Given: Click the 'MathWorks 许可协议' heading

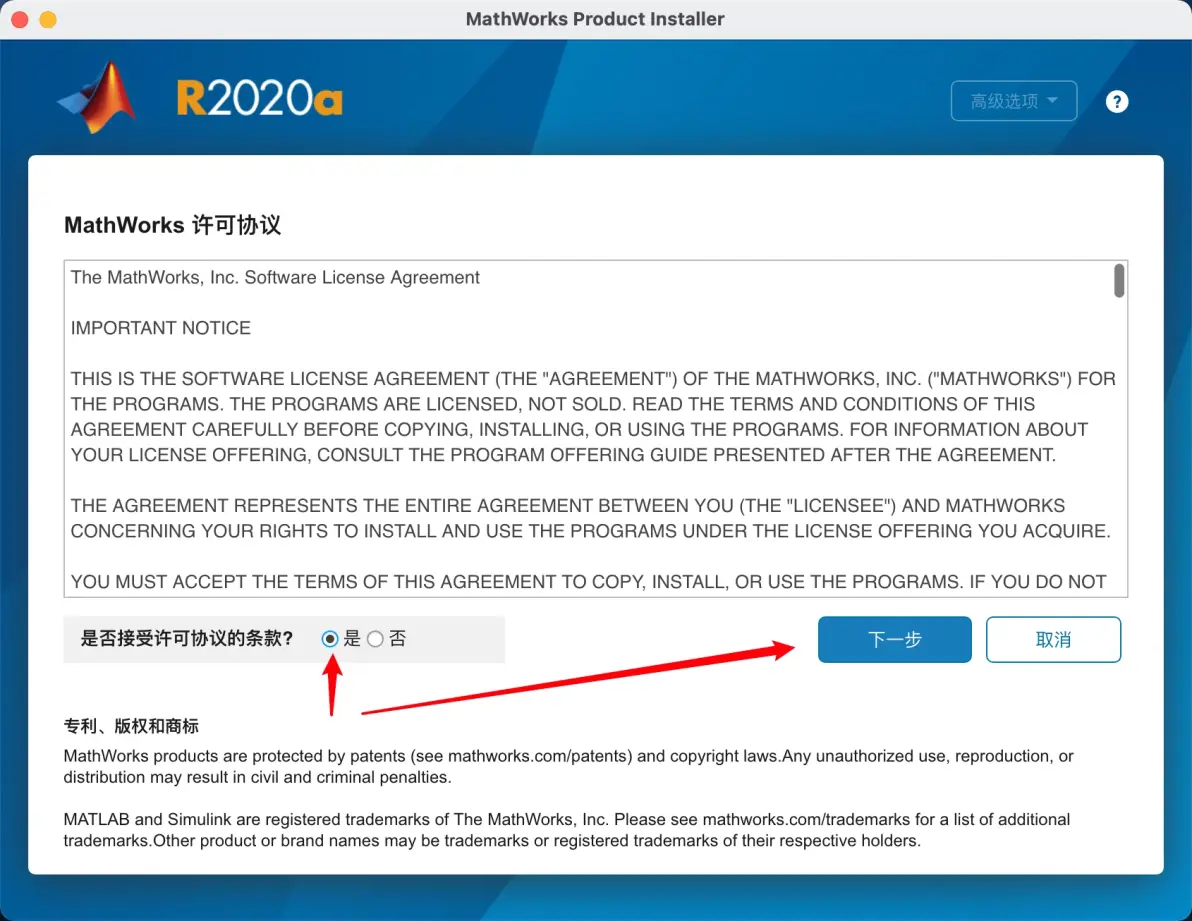Looking at the screenshot, I should (173, 225).
